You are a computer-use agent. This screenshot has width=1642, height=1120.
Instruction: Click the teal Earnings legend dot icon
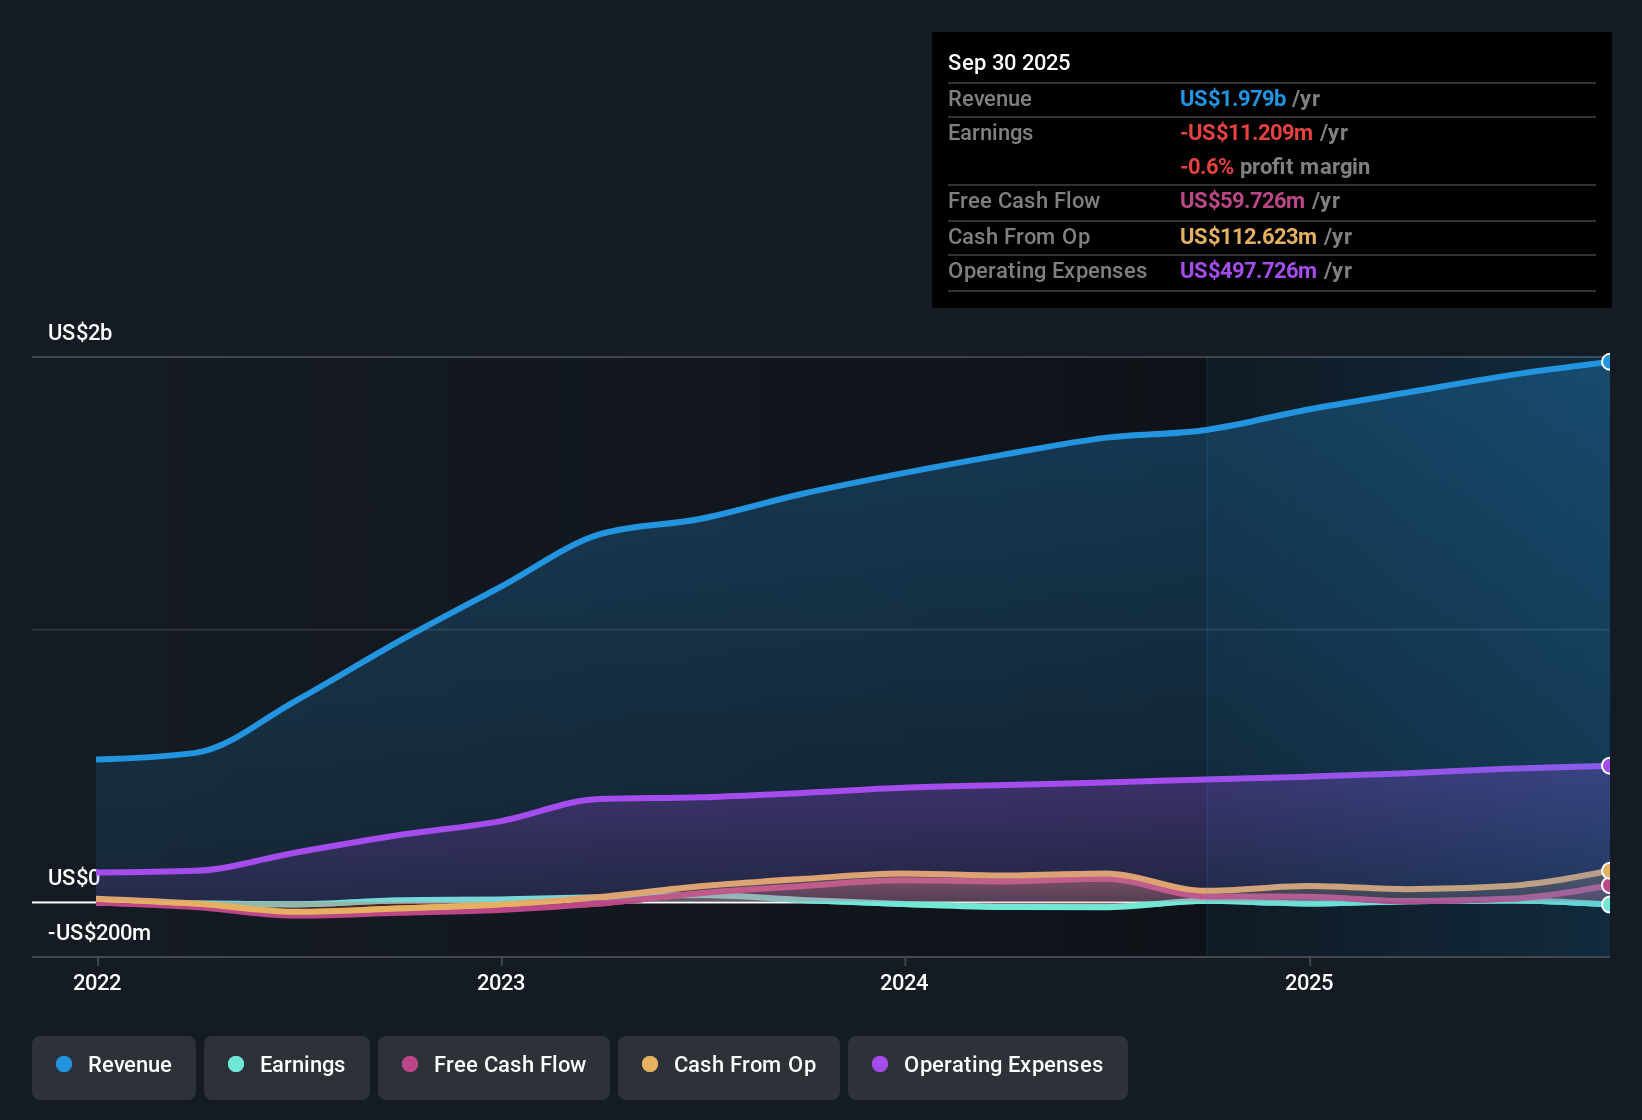click(237, 1065)
